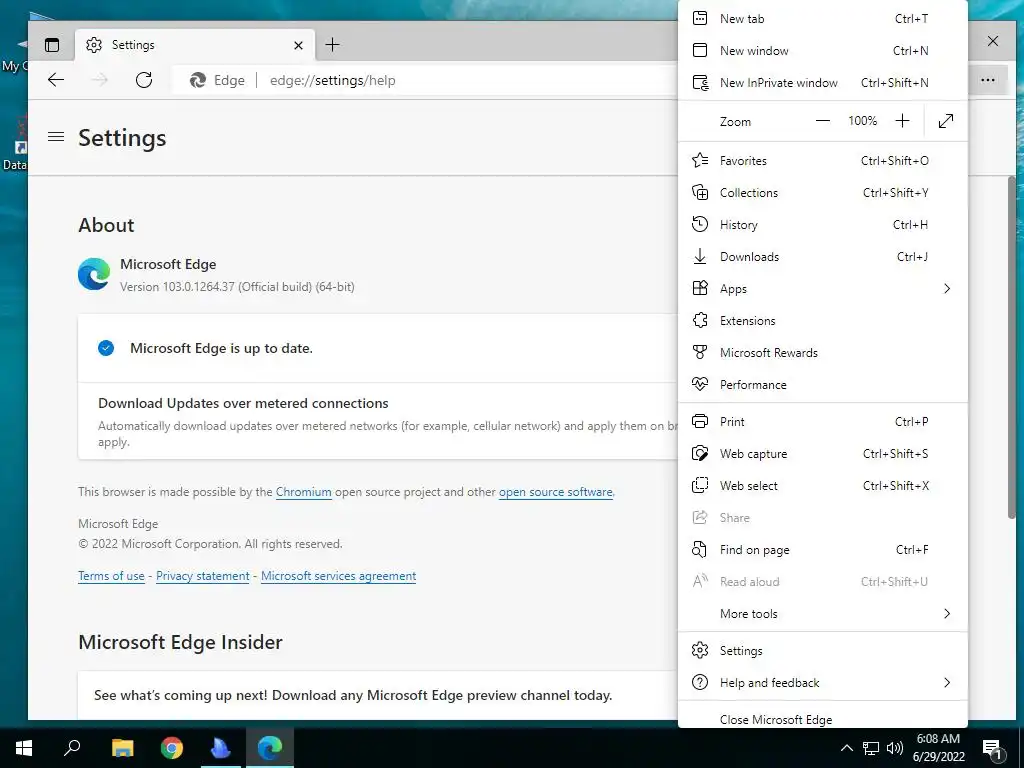Screen dimensions: 1024x768
Task: Open the Terms of use link
Action: tap(111, 576)
